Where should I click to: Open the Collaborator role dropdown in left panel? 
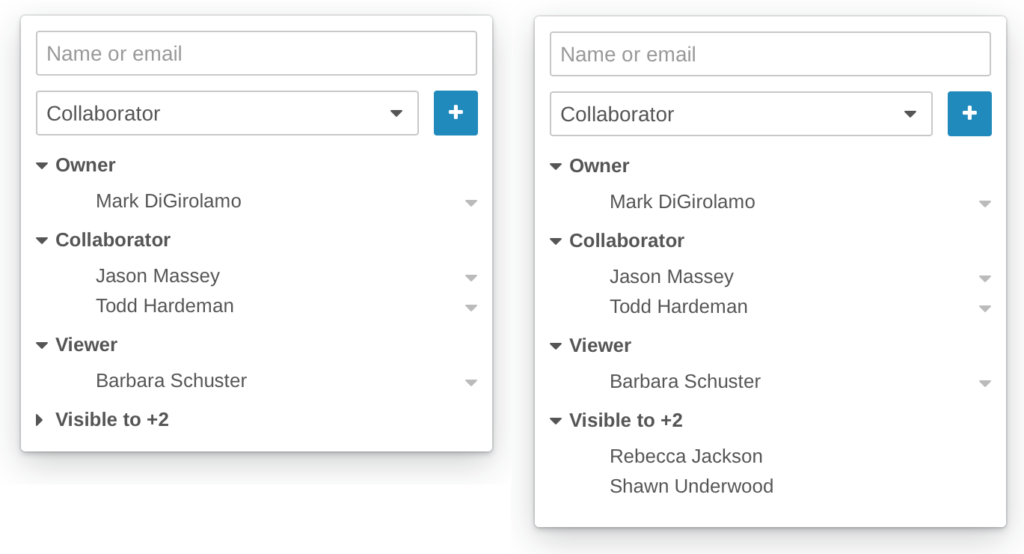227,113
